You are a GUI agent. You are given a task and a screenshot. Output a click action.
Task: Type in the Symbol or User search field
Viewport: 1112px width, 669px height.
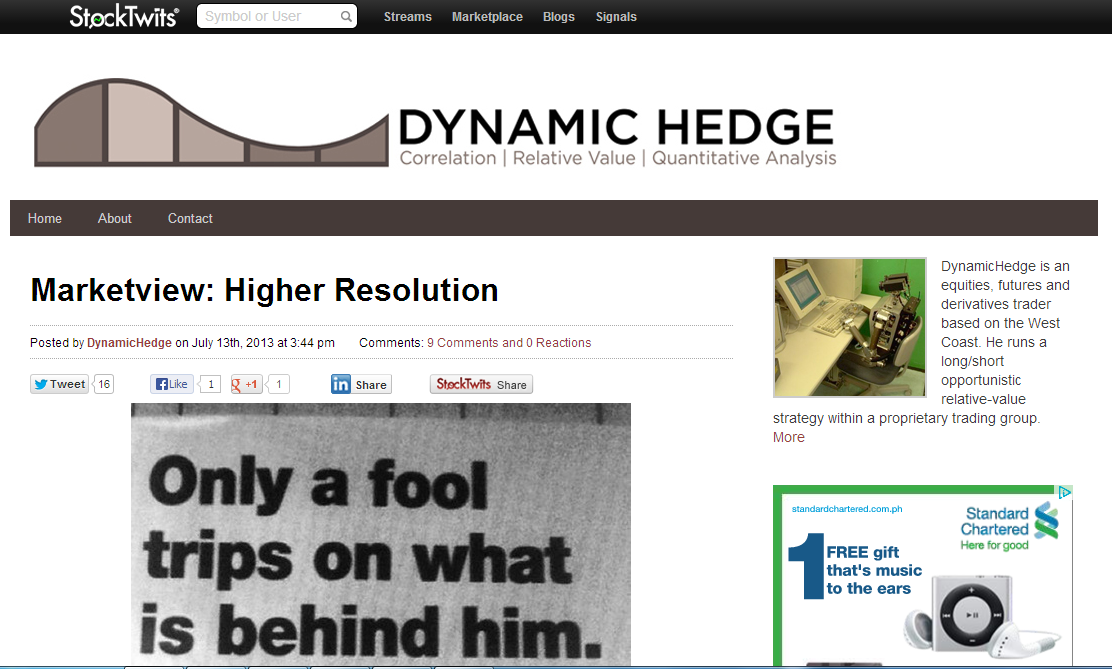click(267, 17)
